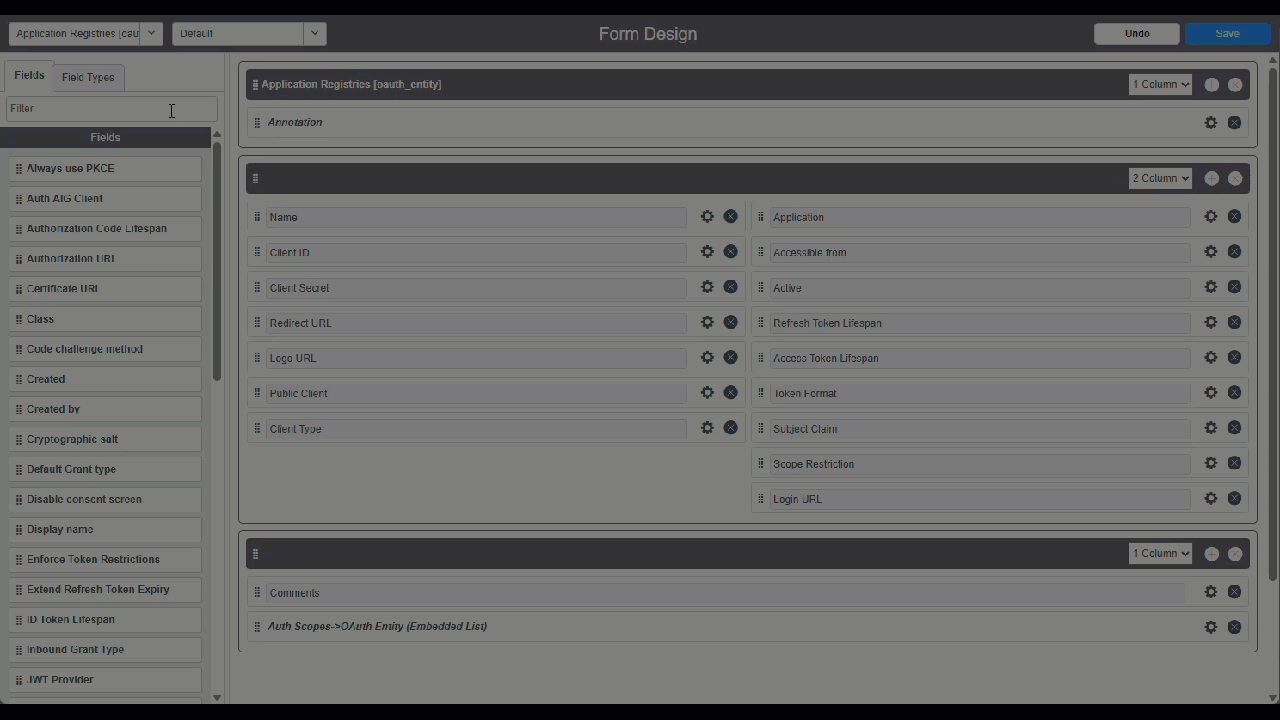The height and width of the screenshot is (720, 1280).
Task: Switch to the Field Types tab
Action: click(x=88, y=77)
